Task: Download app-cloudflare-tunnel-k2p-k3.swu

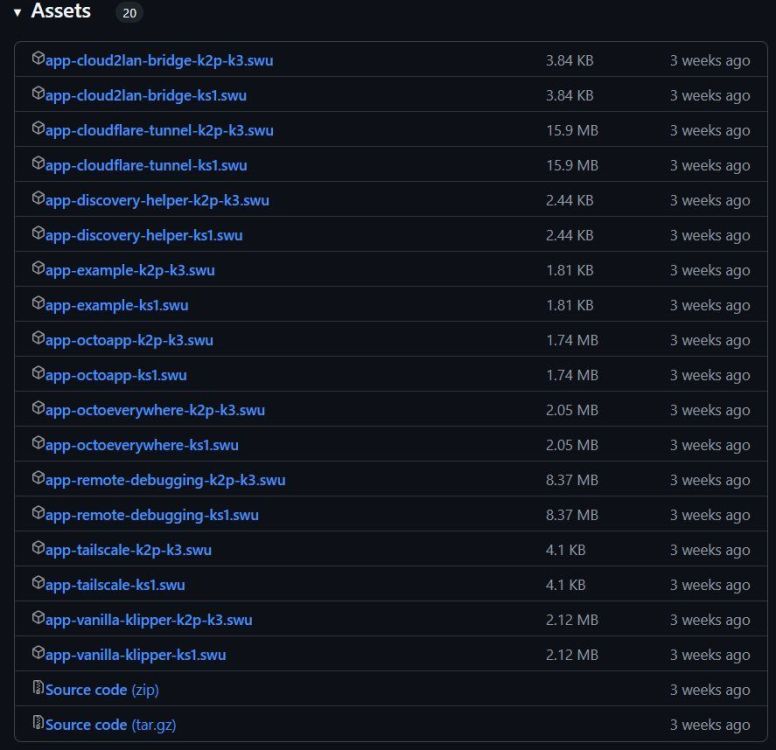Action: tap(159, 131)
